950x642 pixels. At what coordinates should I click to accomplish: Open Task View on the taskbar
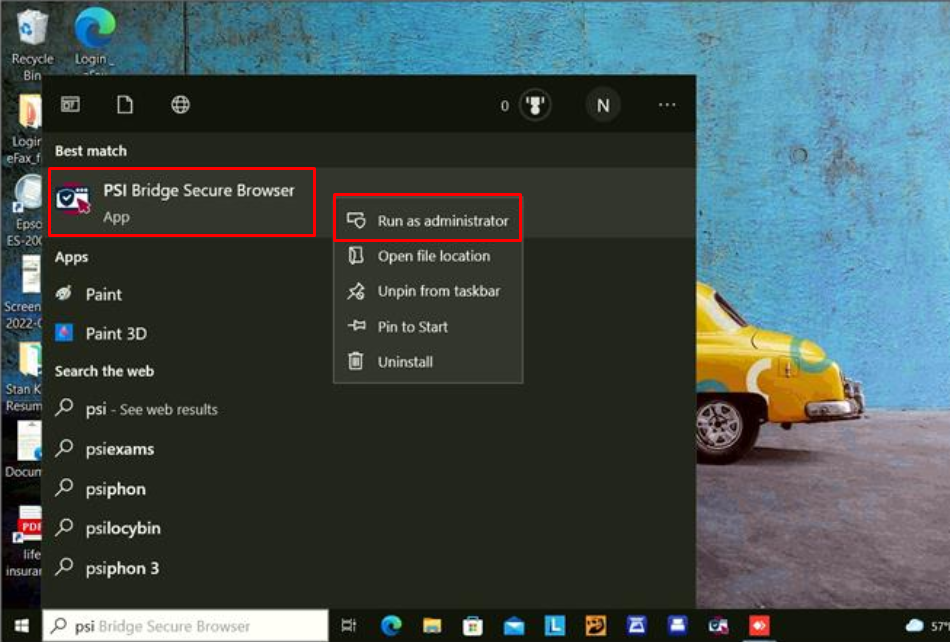coord(349,626)
